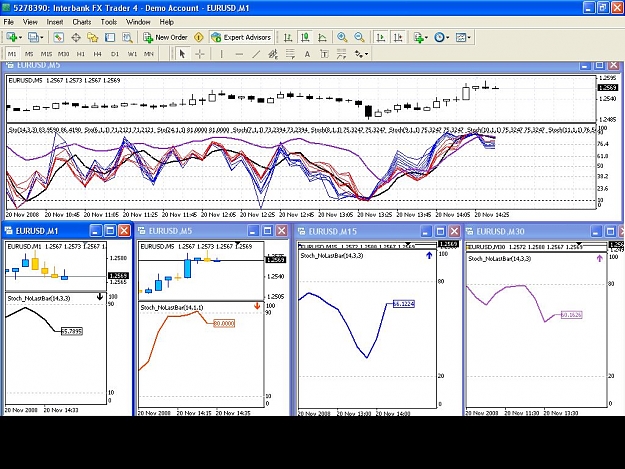Select the Arrows drawing tool
625x469 pixels.
coord(359,54)
